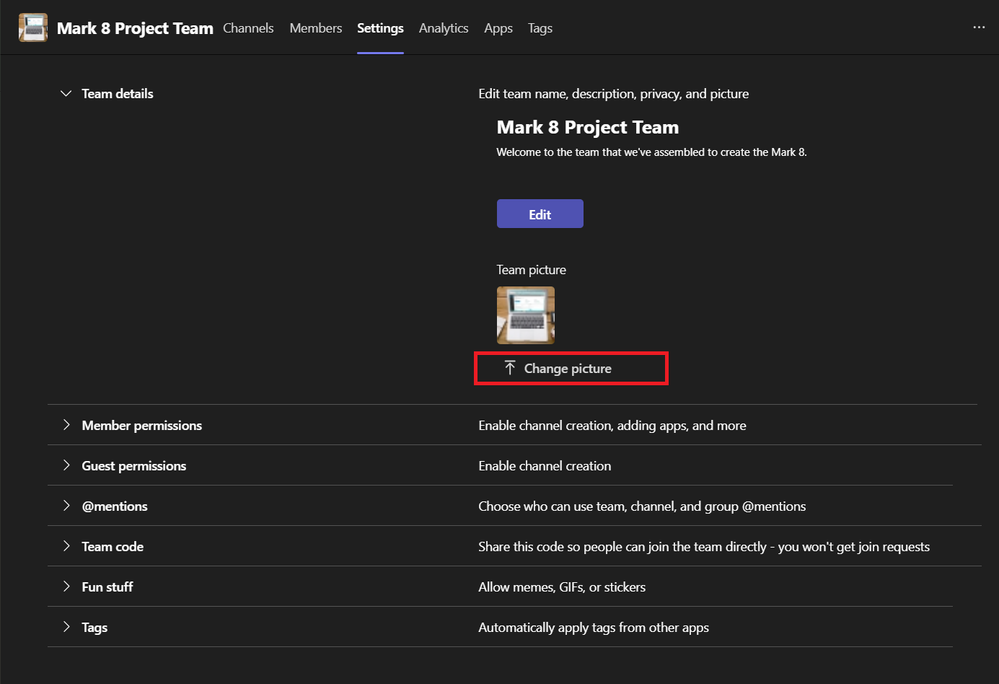This screenshot has height=684, width=999.
Task: Expand the Fun stuff section
Action: point(66,587)
